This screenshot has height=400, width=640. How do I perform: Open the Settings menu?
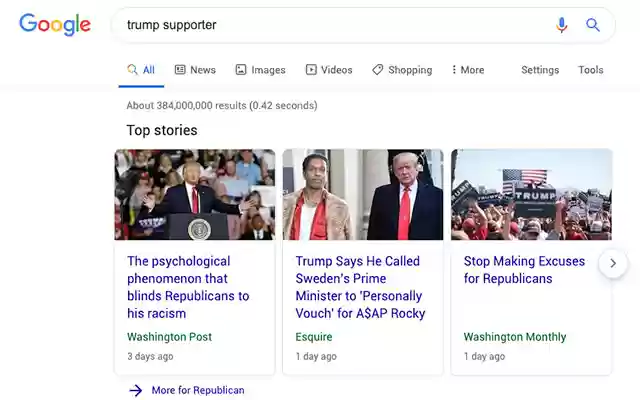tap(540, 70)
